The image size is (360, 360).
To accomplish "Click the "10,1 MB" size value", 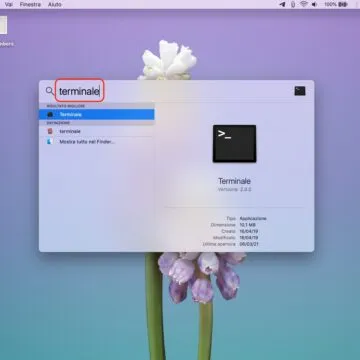I will (x=247, y=225).
